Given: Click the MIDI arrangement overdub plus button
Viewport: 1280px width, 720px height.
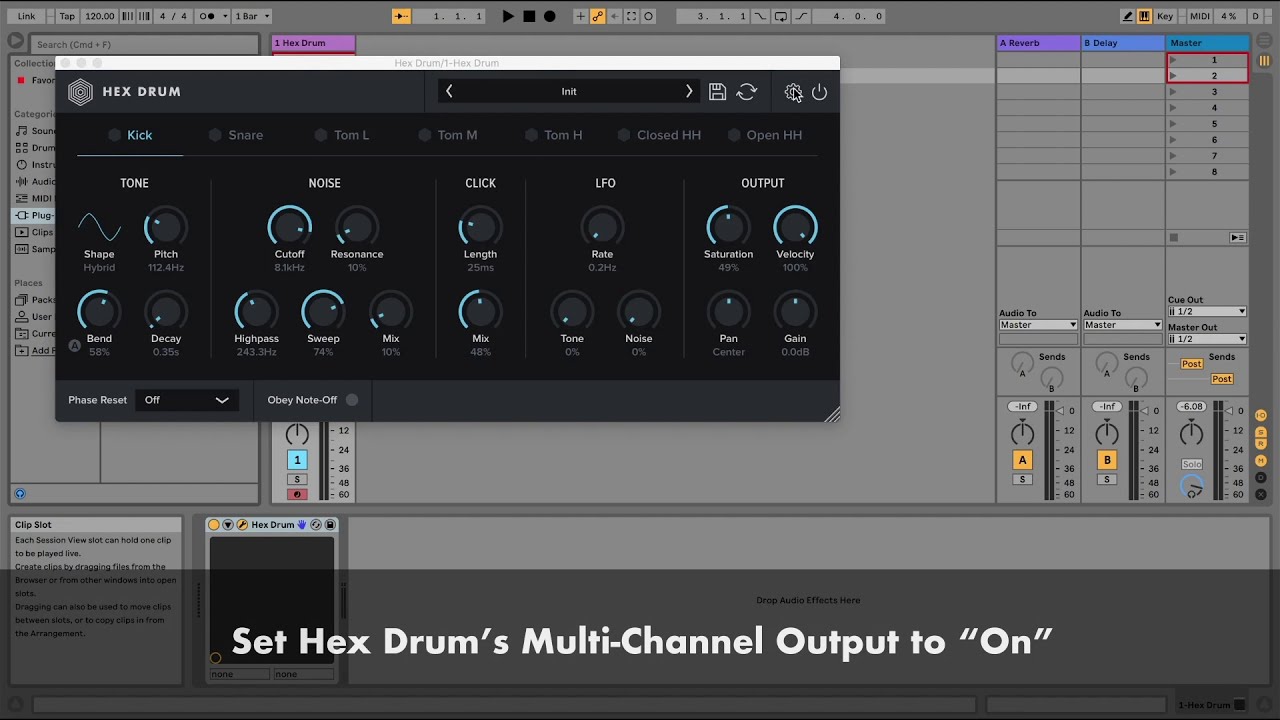Looking at the screenshot, I should coord(580,16).
